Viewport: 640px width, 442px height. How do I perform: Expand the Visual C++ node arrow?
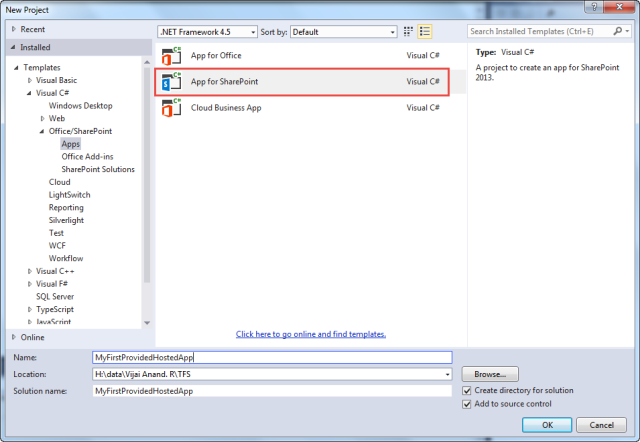(x=29, y=271)
